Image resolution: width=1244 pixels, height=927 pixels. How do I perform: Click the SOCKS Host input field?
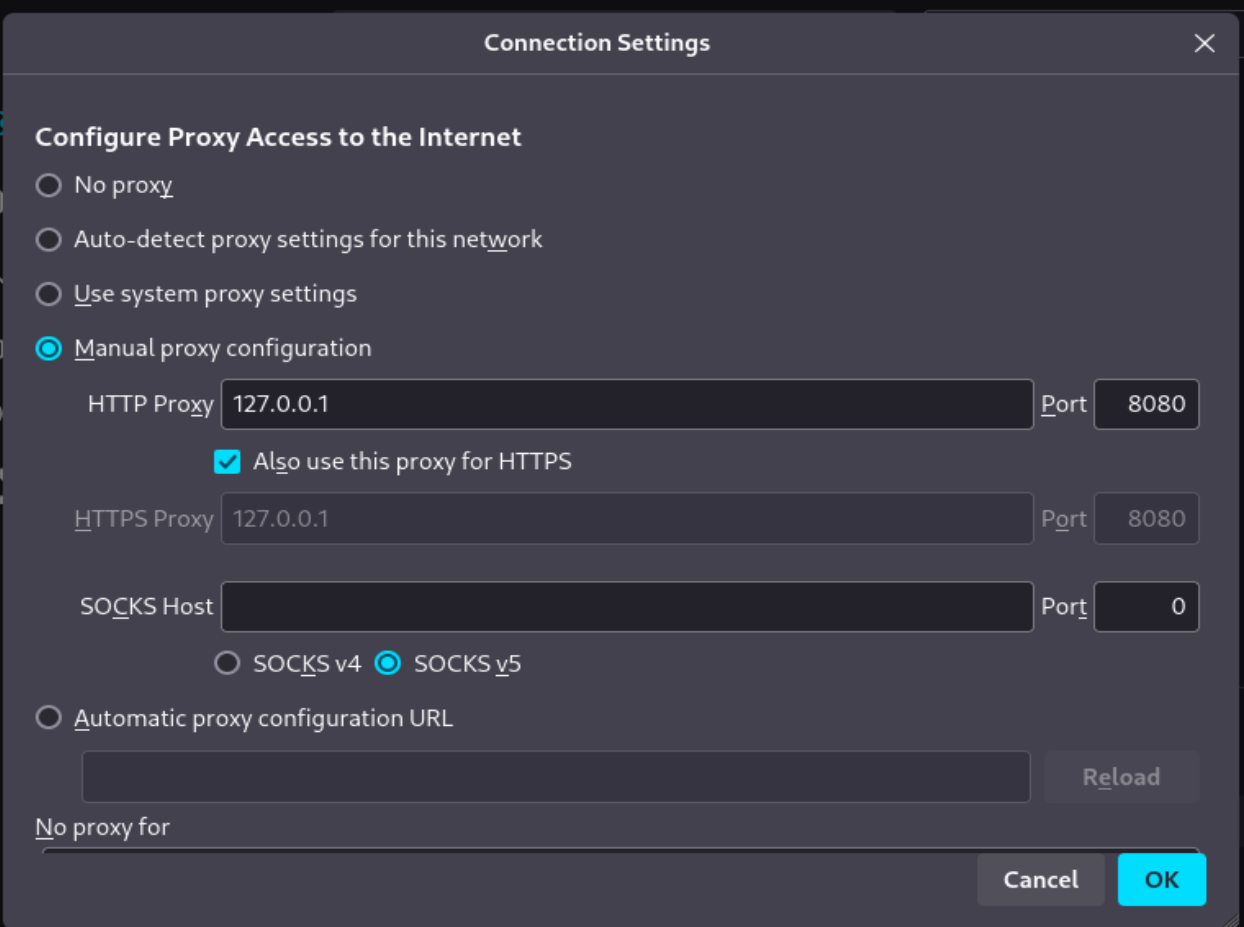click(627, 607)
